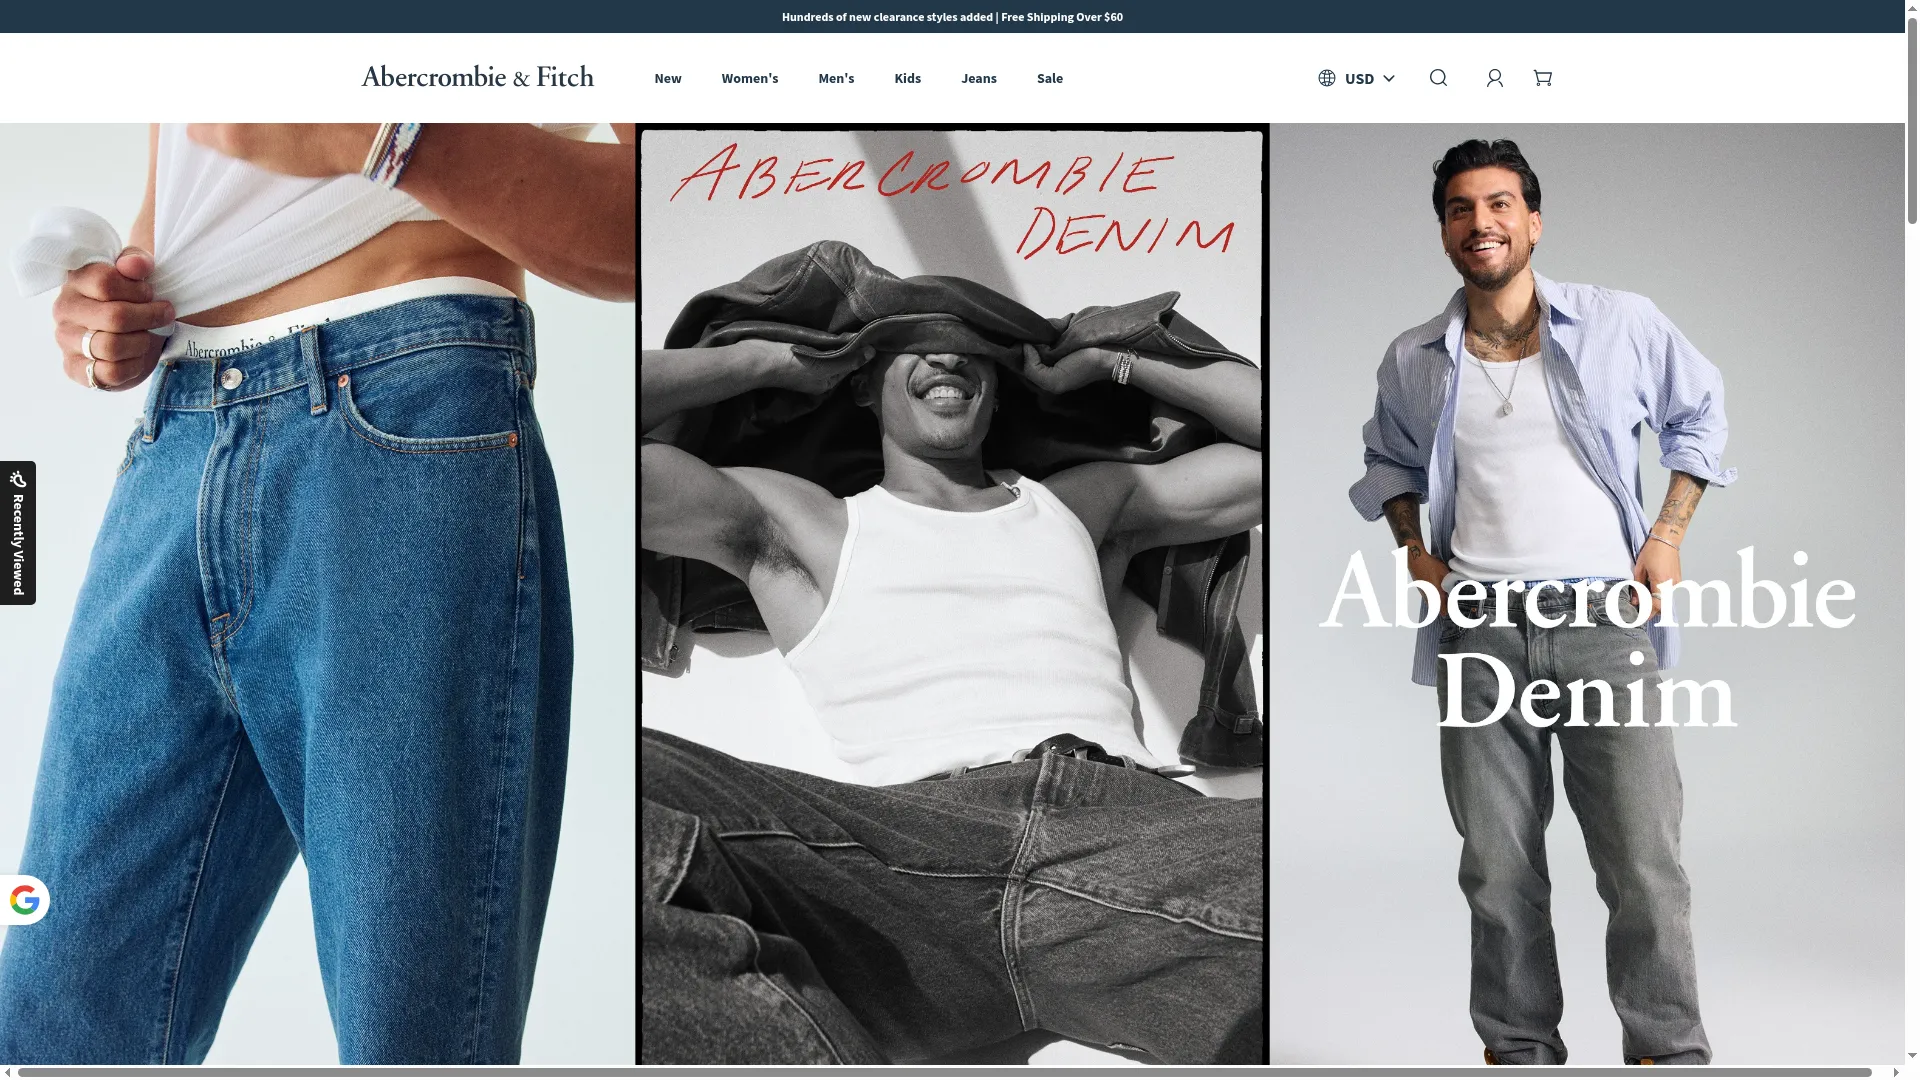Click the scroll left arrow
Image resolution: width=1920 pixels, height=1080 pixels.
point(8,1072)
